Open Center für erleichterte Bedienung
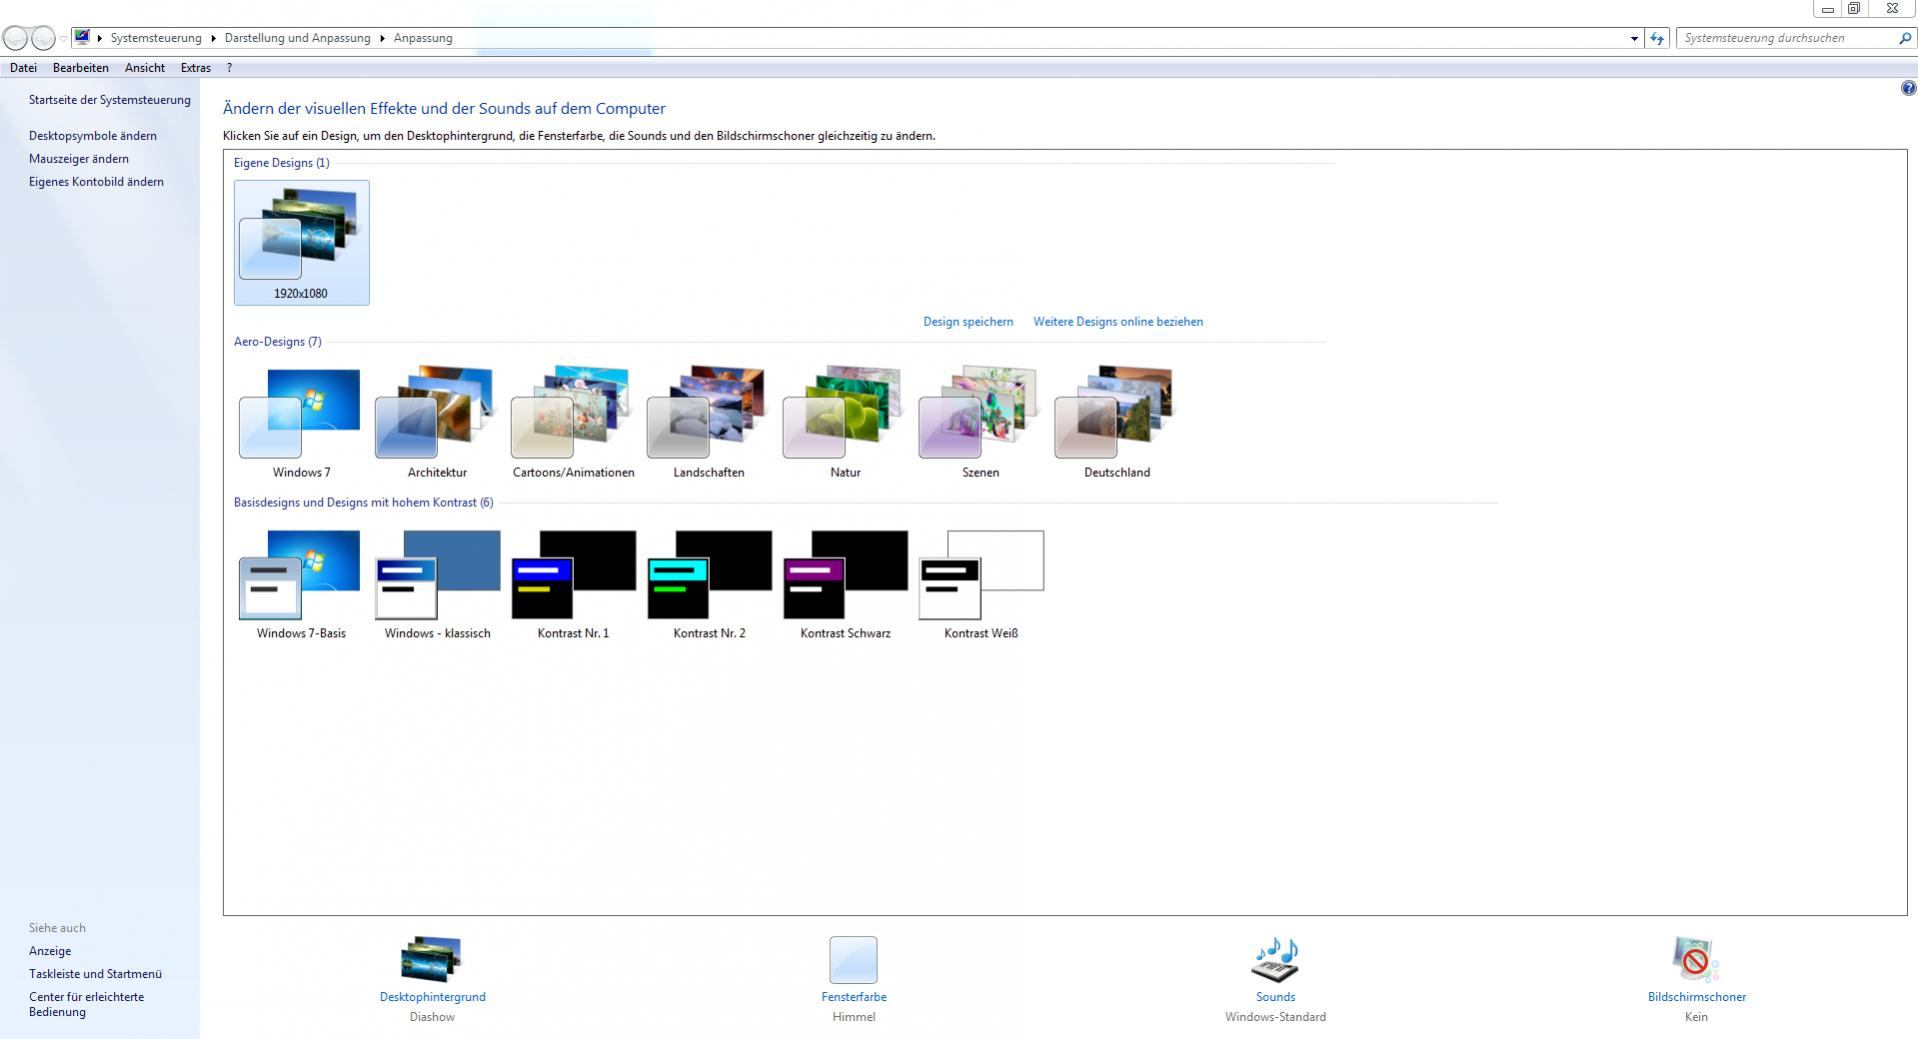 (86, 1004)
